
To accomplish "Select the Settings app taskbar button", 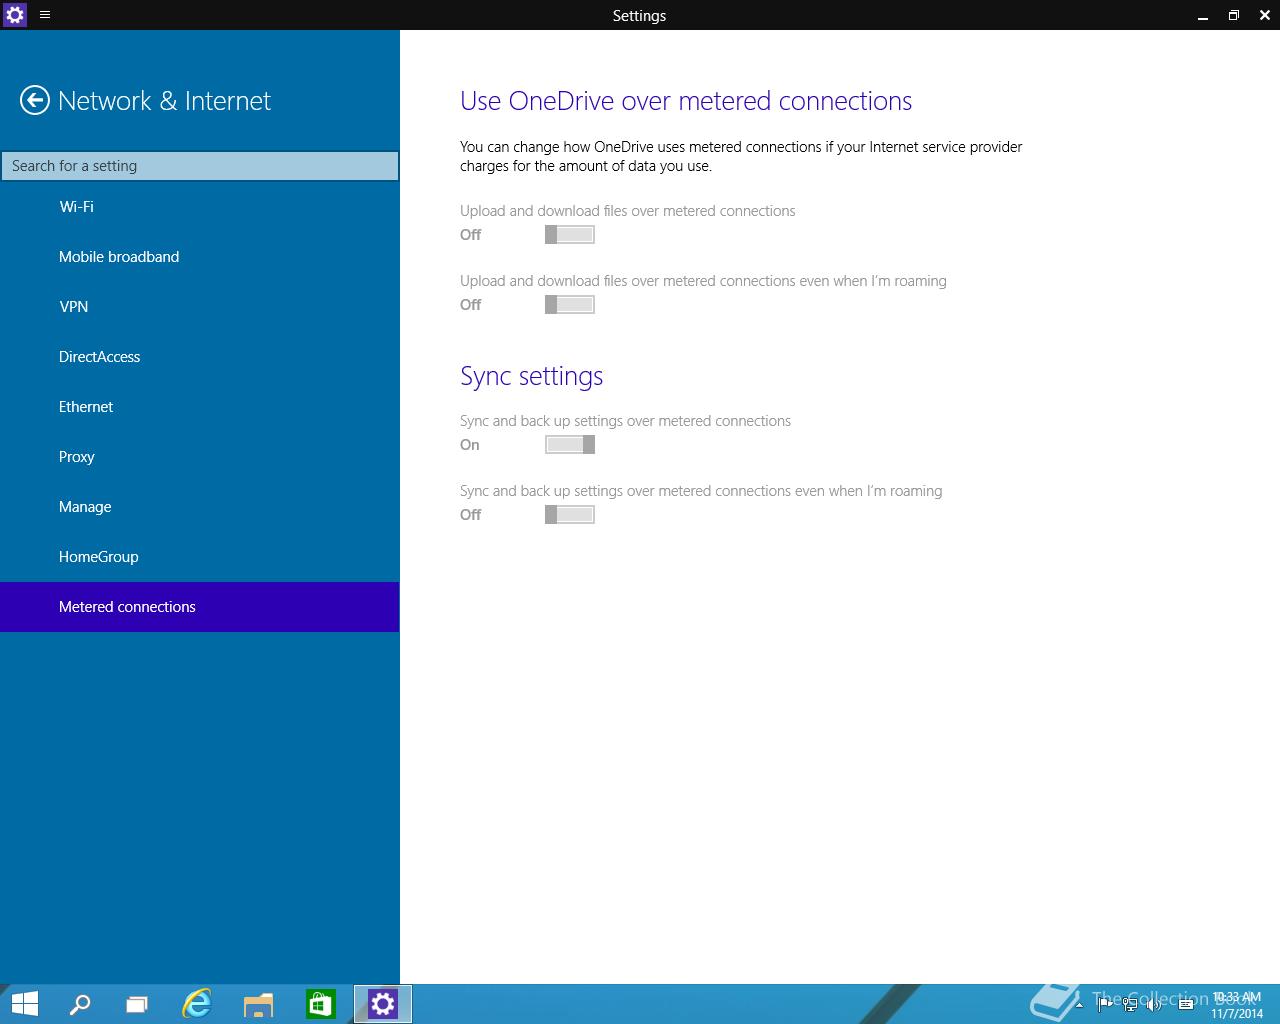I will tap(383, 1004).
